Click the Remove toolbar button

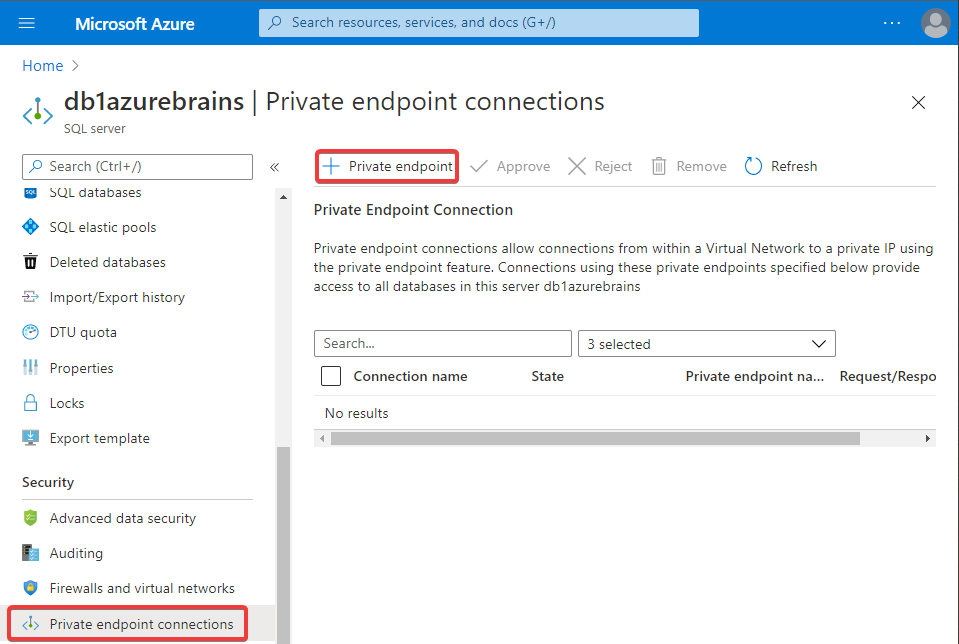click(x=689, y=166)
